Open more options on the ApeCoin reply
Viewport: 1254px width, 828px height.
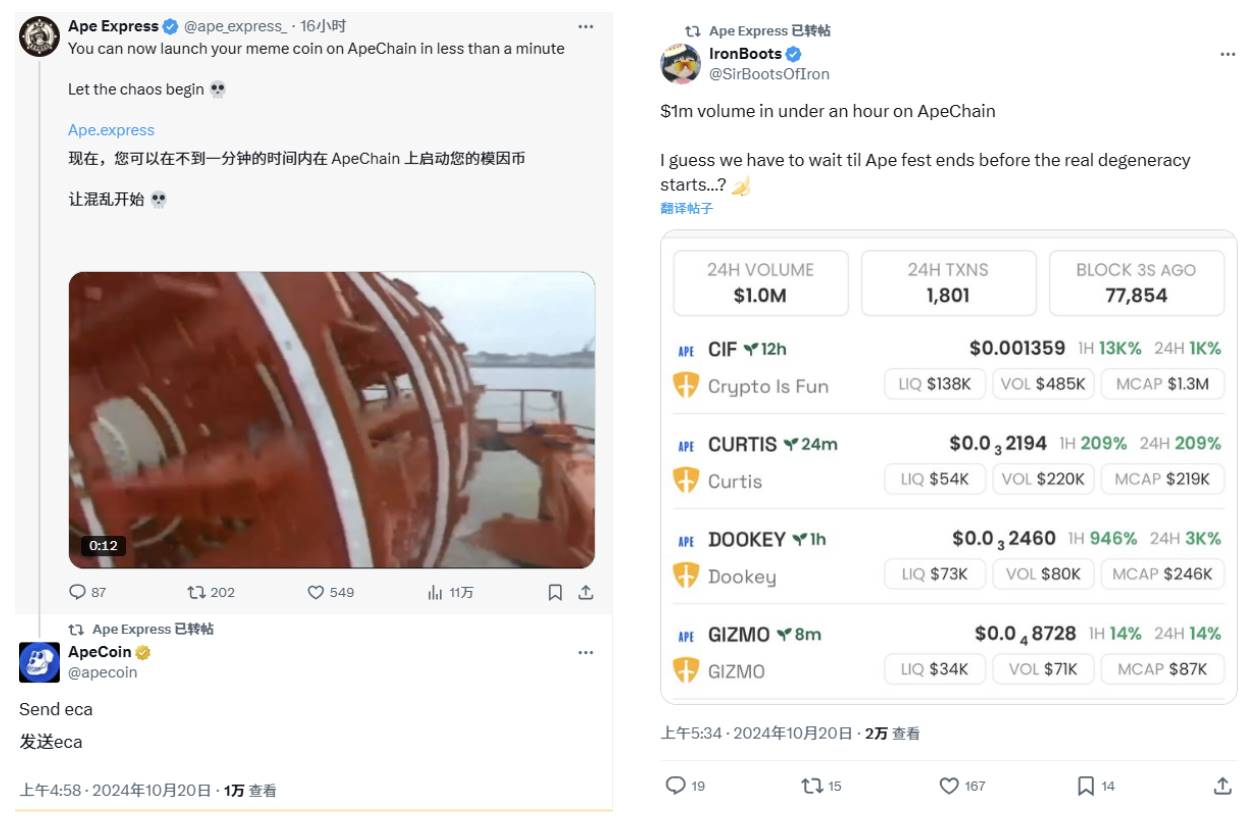tap(585, 651)
